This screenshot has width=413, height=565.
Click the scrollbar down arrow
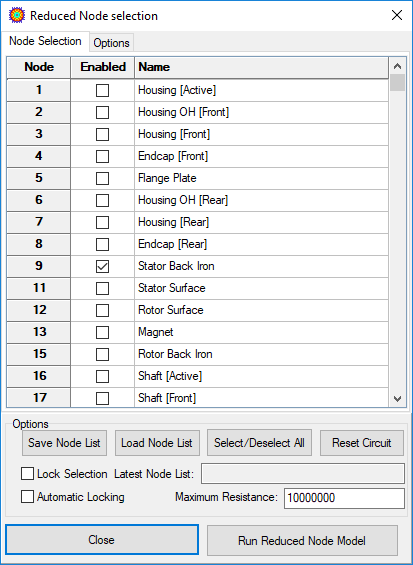[x=398, y=399]
